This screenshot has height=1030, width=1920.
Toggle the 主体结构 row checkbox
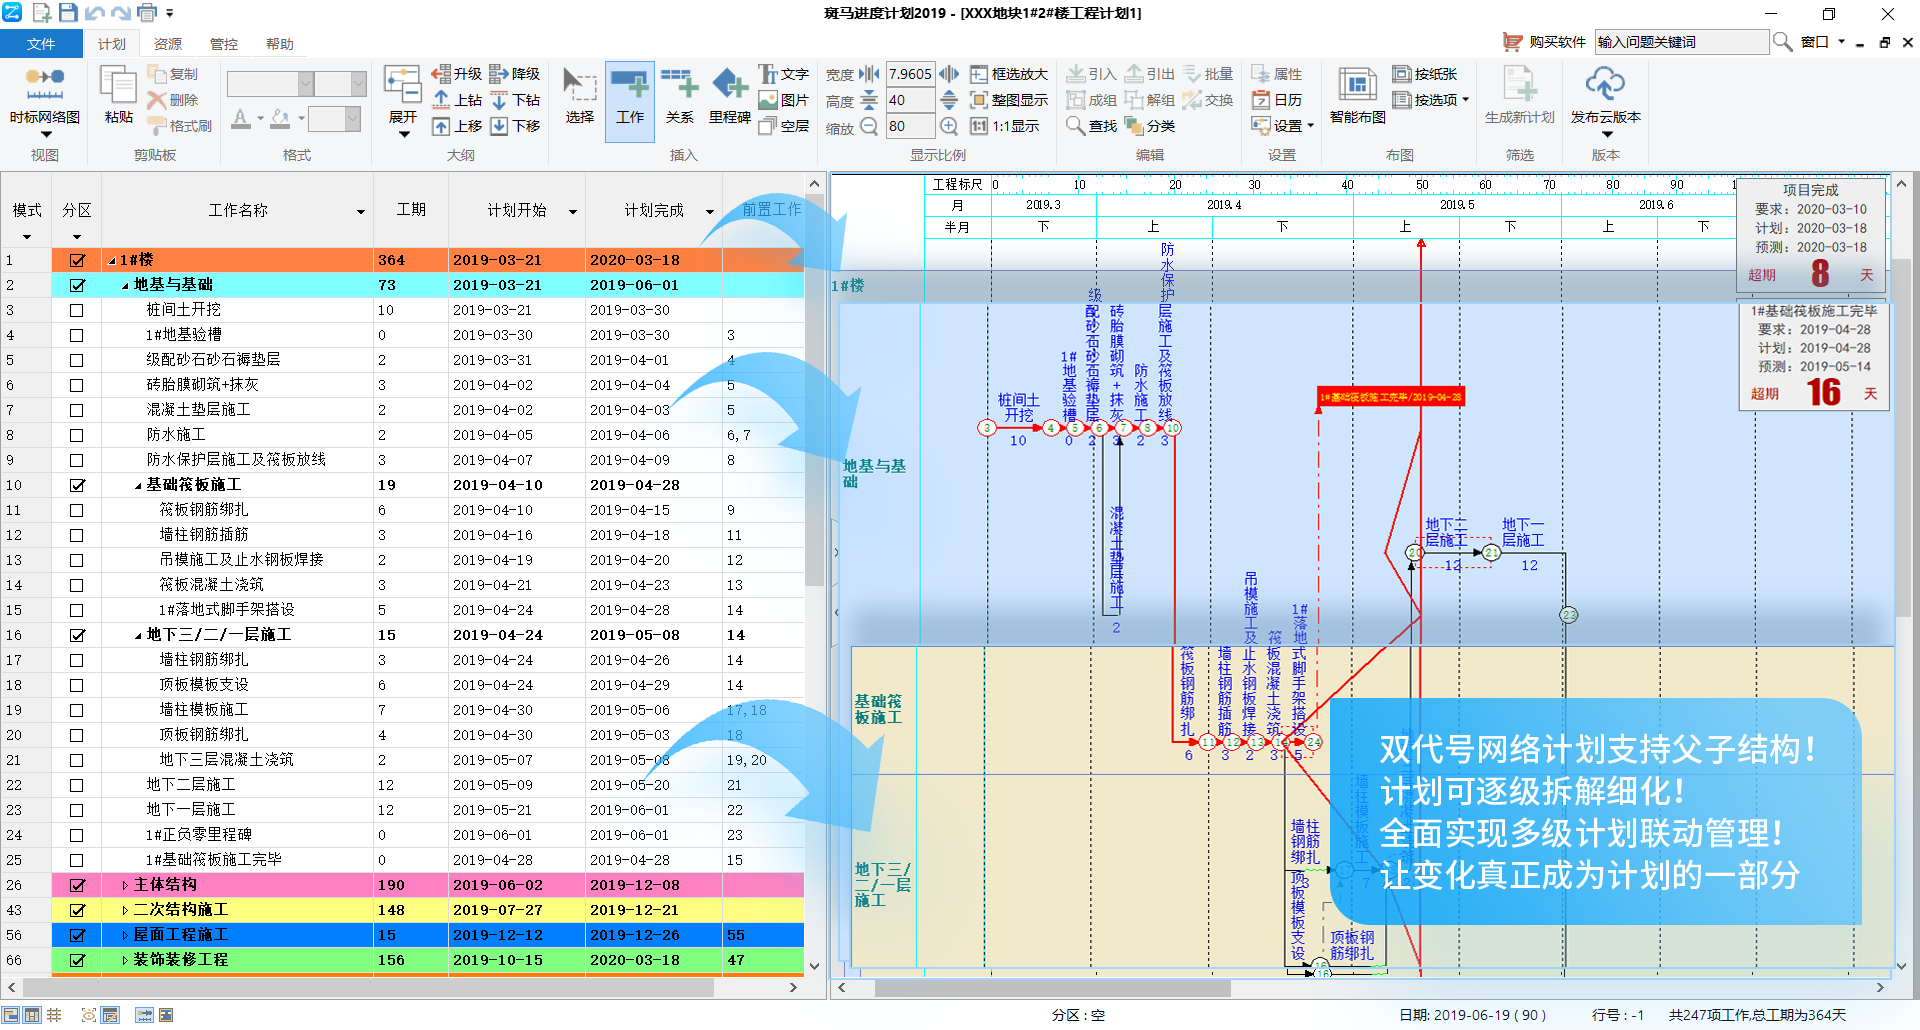(x=77, y=885)
